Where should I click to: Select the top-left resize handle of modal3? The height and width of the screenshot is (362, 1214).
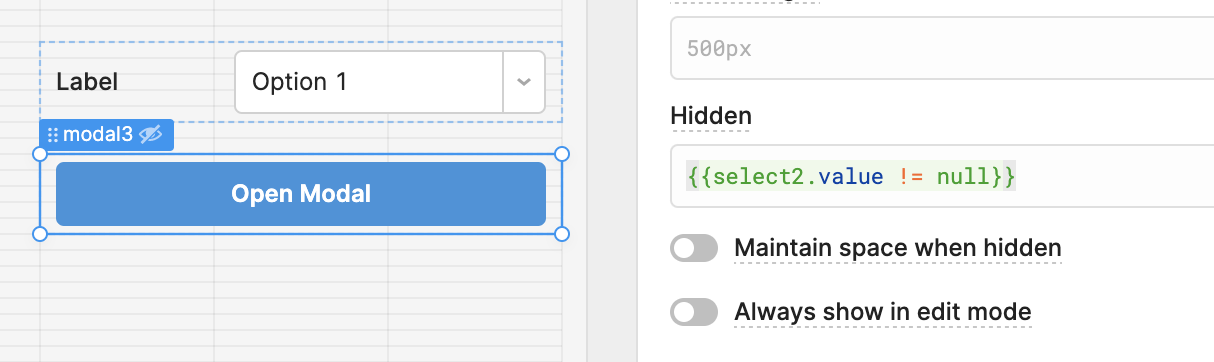point(40,154)
